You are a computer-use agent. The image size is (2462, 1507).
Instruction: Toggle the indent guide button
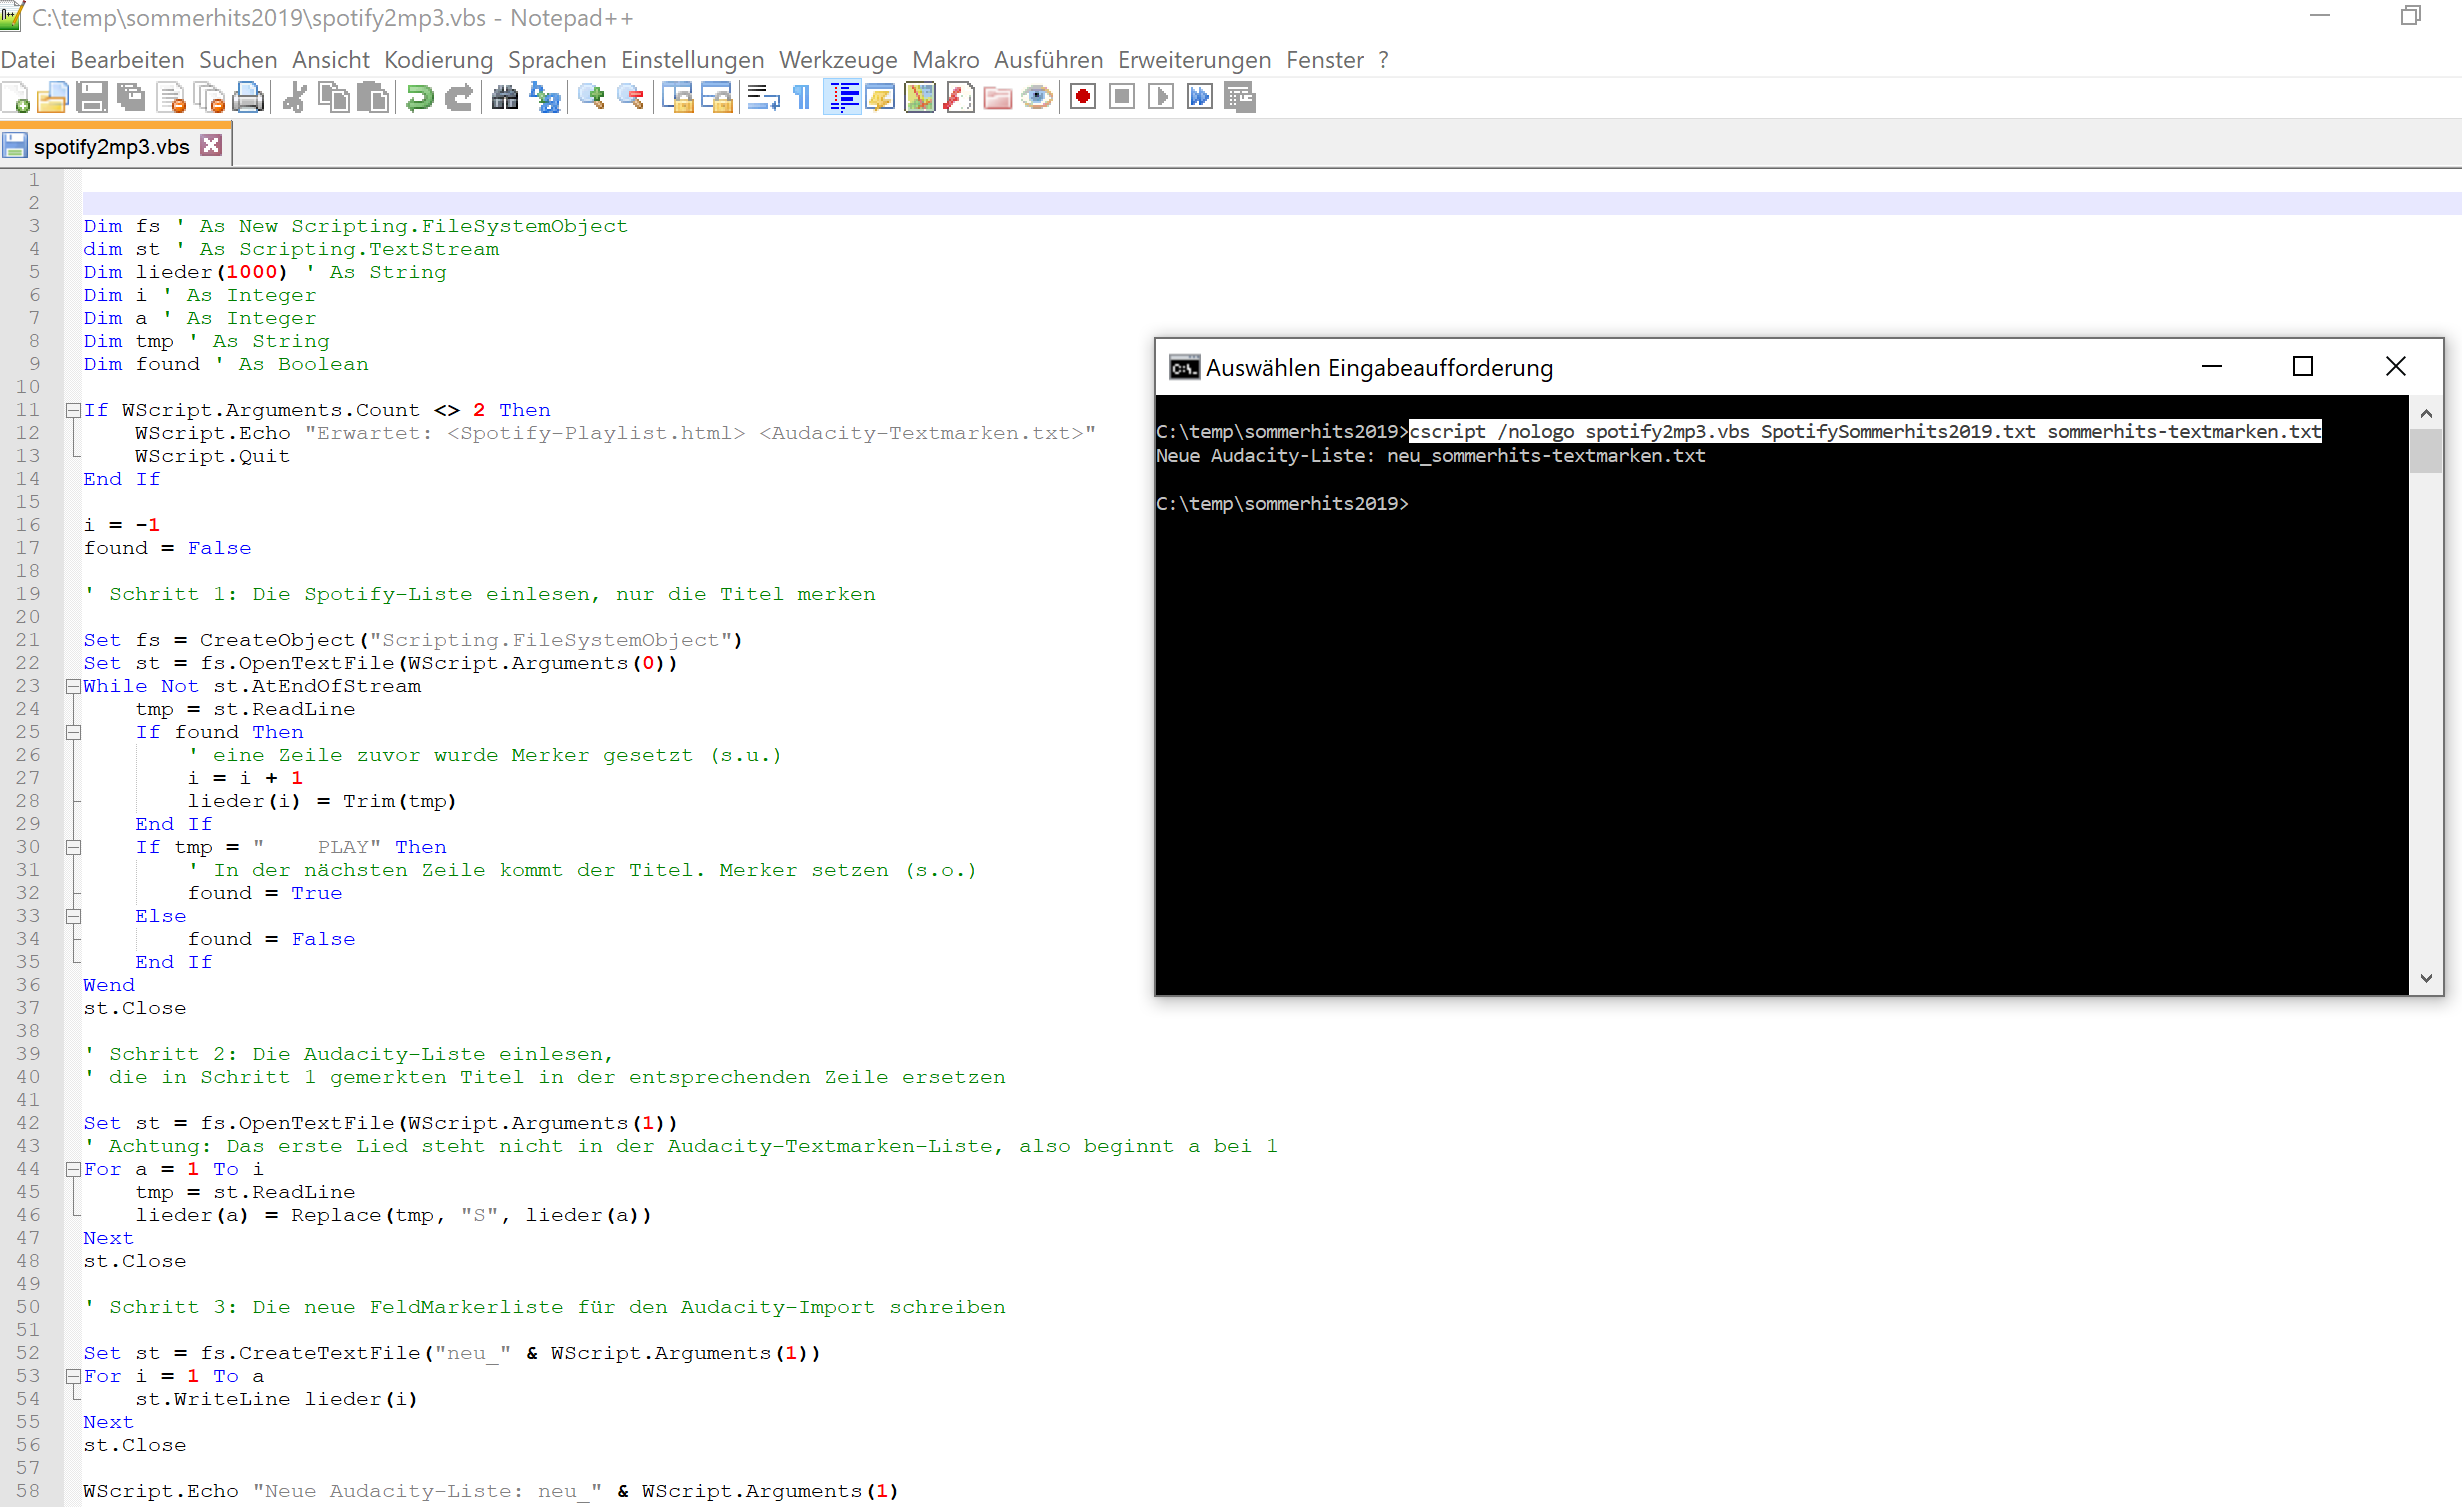click(842, 97)
